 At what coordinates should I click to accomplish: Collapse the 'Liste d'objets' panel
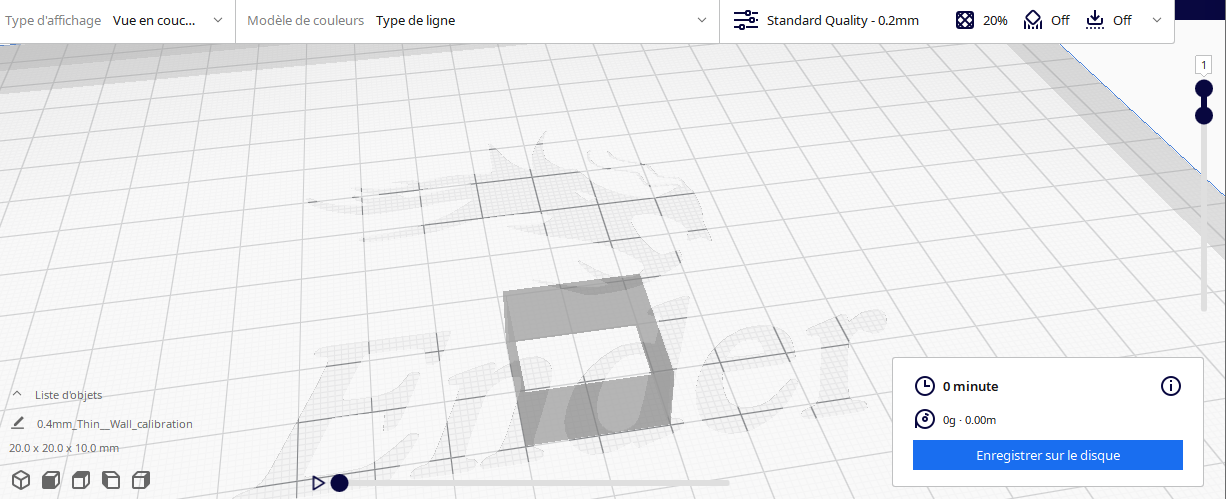(x=17, y=395)
